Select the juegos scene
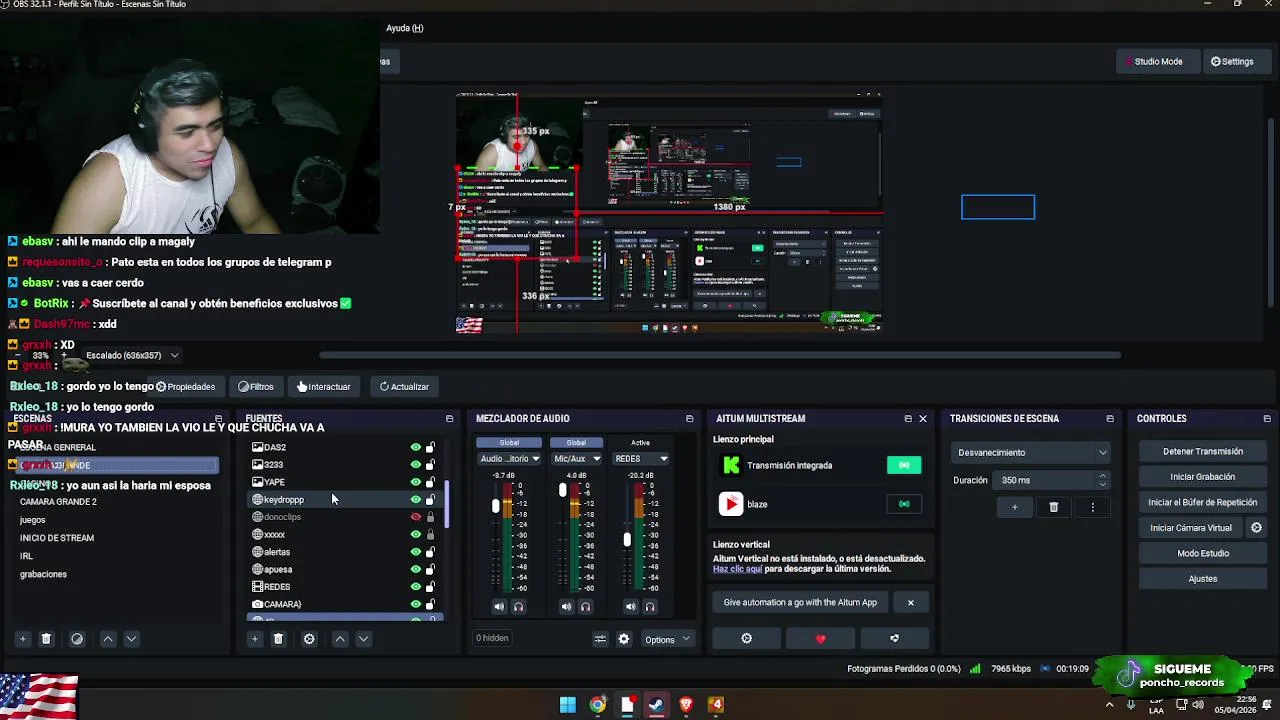 coord(33,520)
